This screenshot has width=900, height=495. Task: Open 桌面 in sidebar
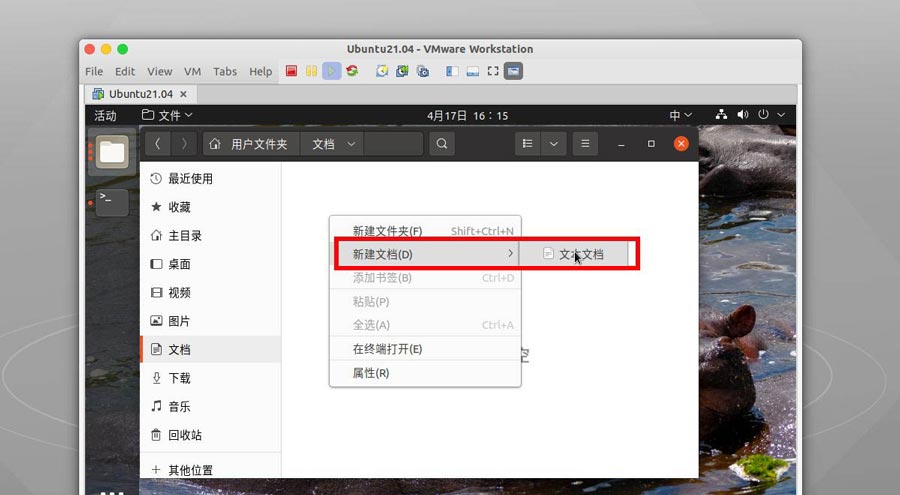pyautogui.click(x=211, y=264)
